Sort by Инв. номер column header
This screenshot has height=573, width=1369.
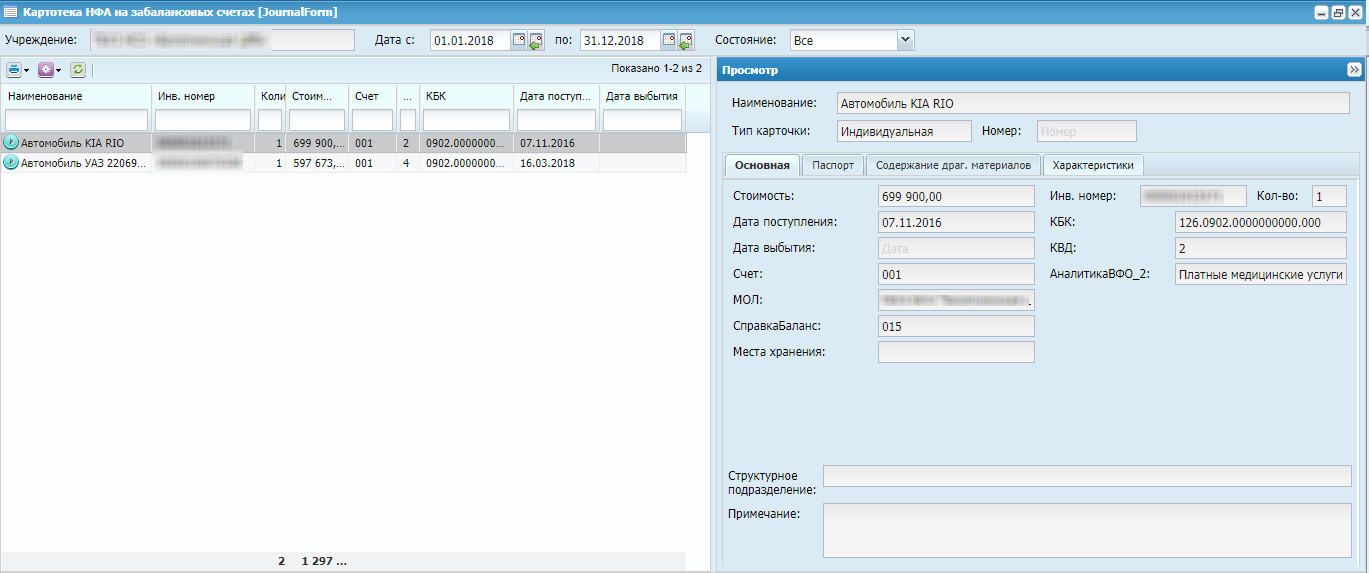click(x=203, y=96)
